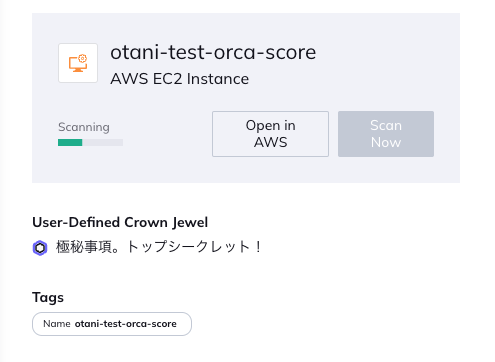Click the bold tag value otani-test-orca-score
This screenshot has height=362, width=495.
tap(126, 324)
